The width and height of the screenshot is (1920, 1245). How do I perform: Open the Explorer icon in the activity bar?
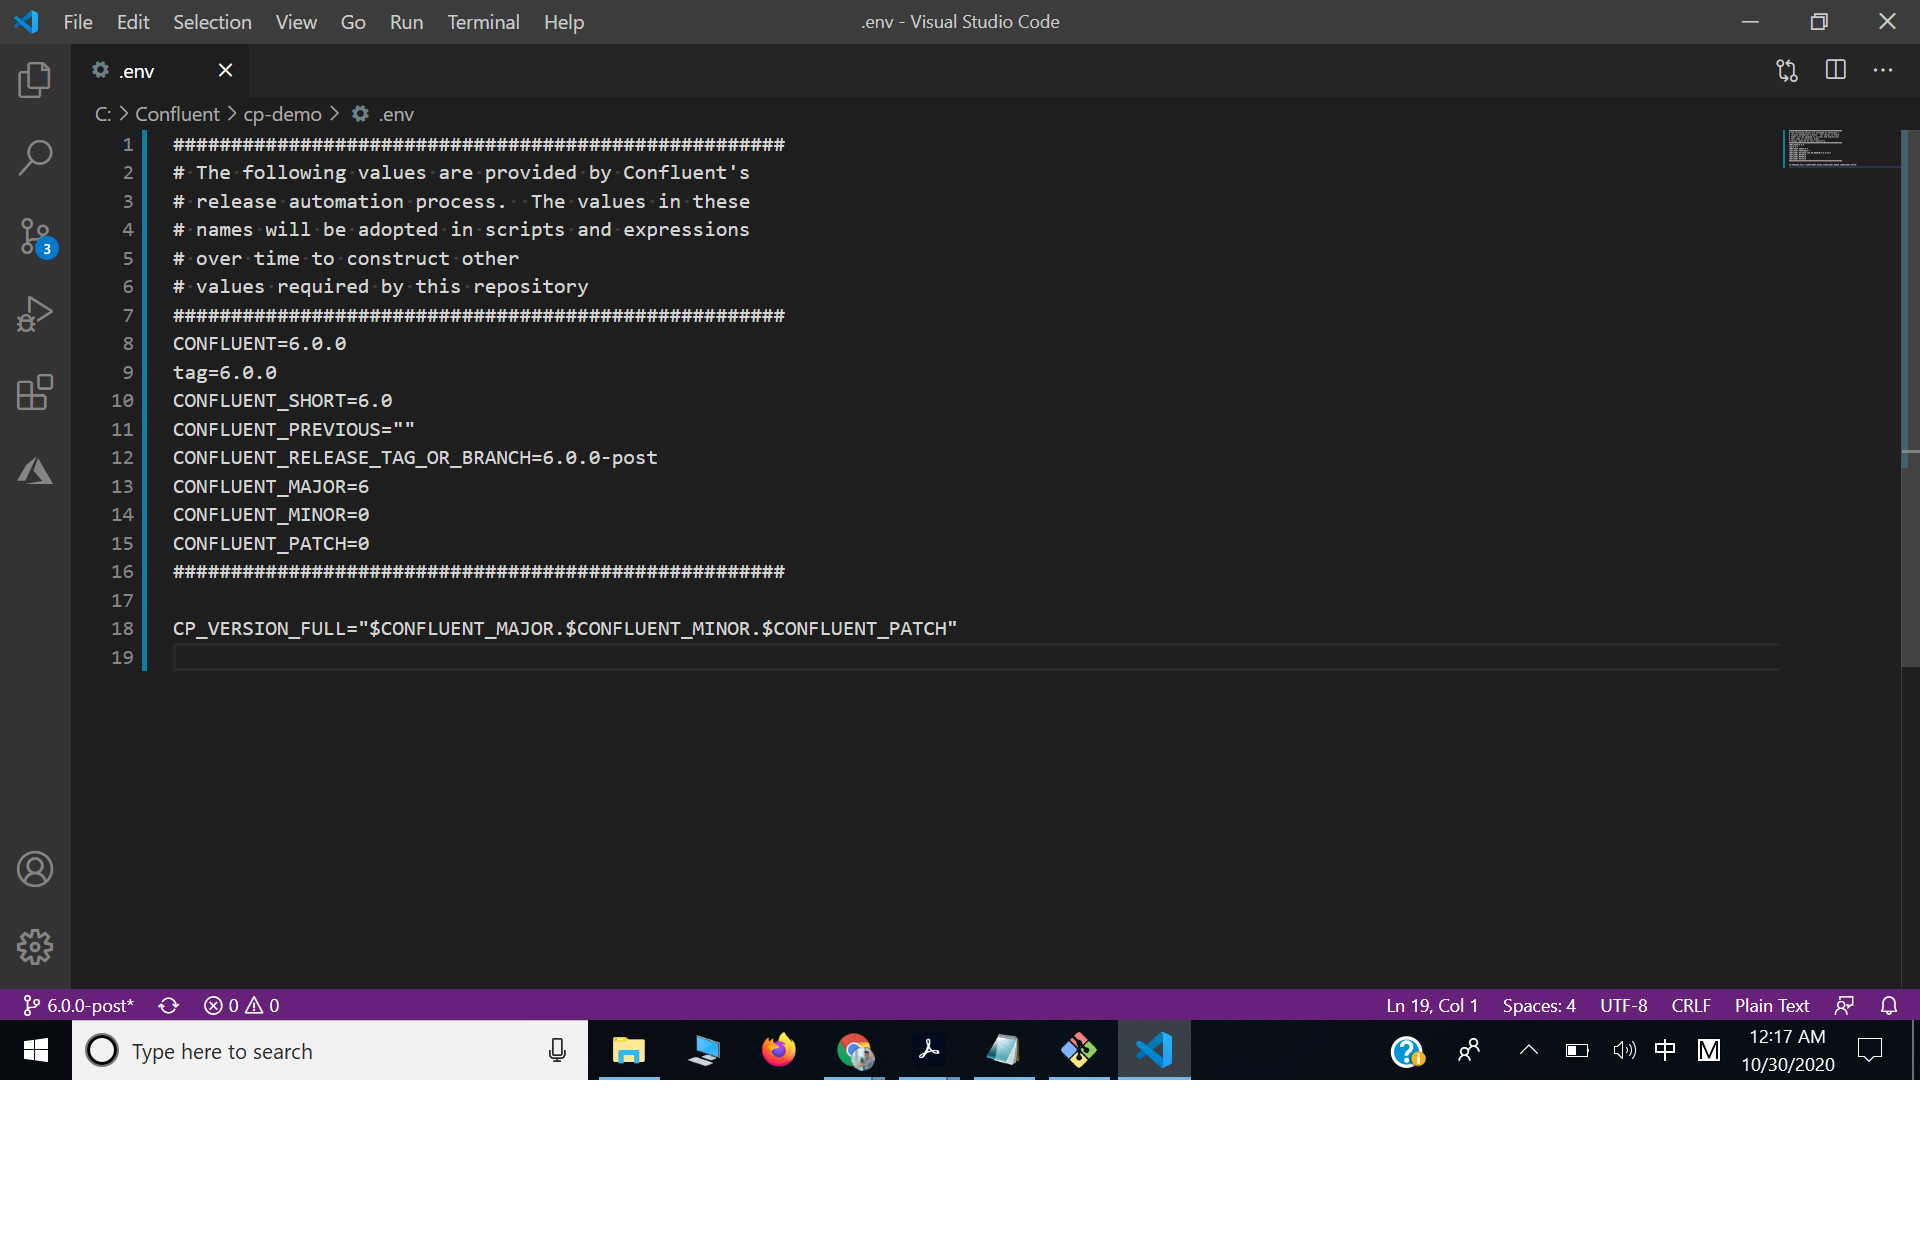[35, 80]
